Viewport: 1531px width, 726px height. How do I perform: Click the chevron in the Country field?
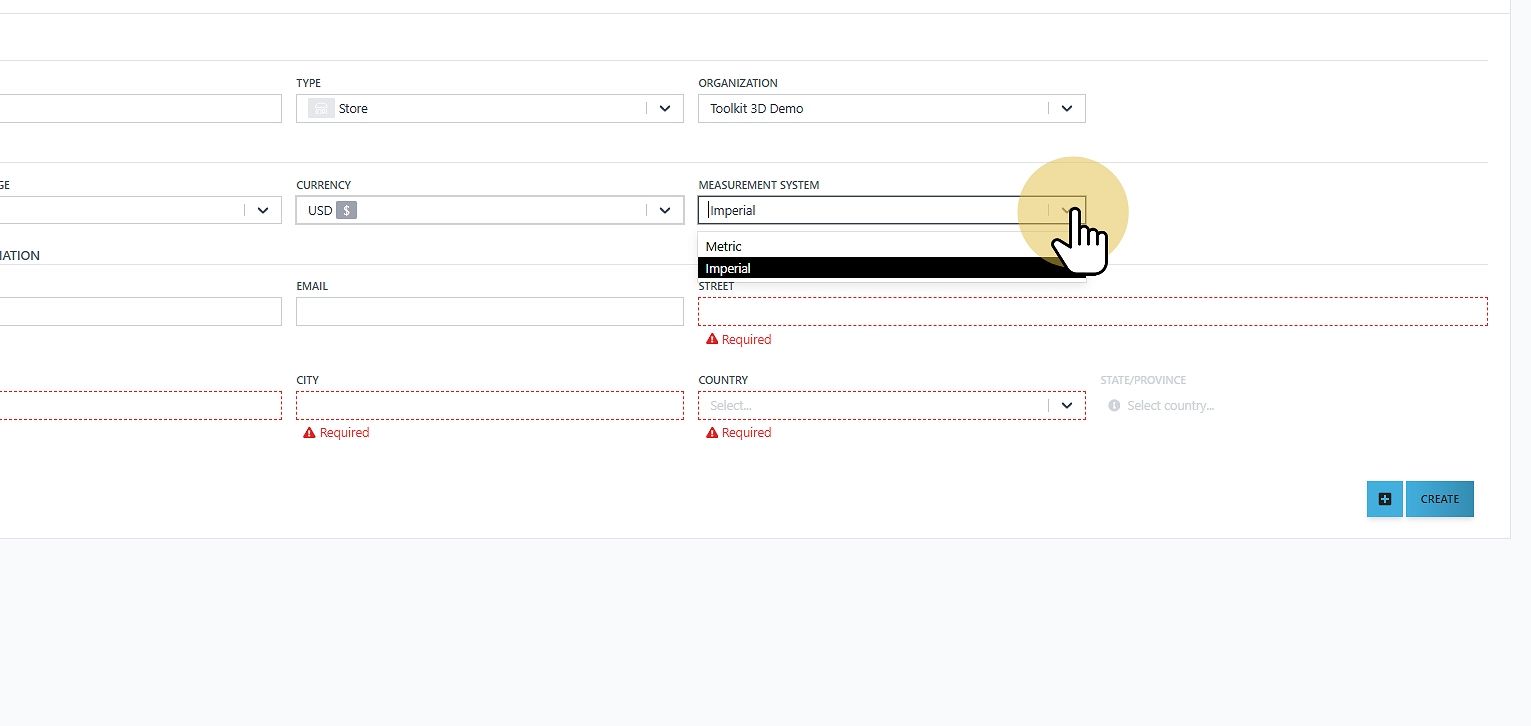[x=1067, y=405]
